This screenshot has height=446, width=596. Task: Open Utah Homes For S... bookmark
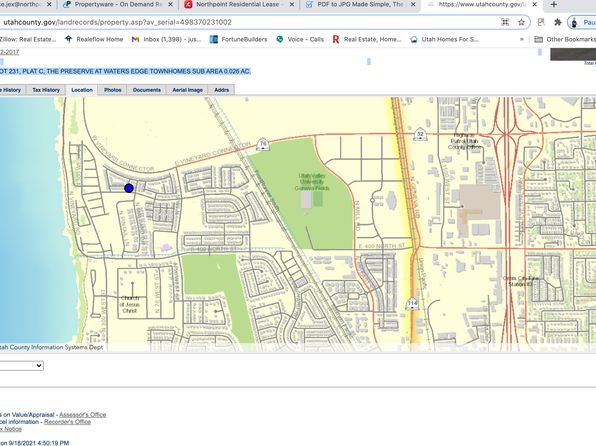coord(445,39)
